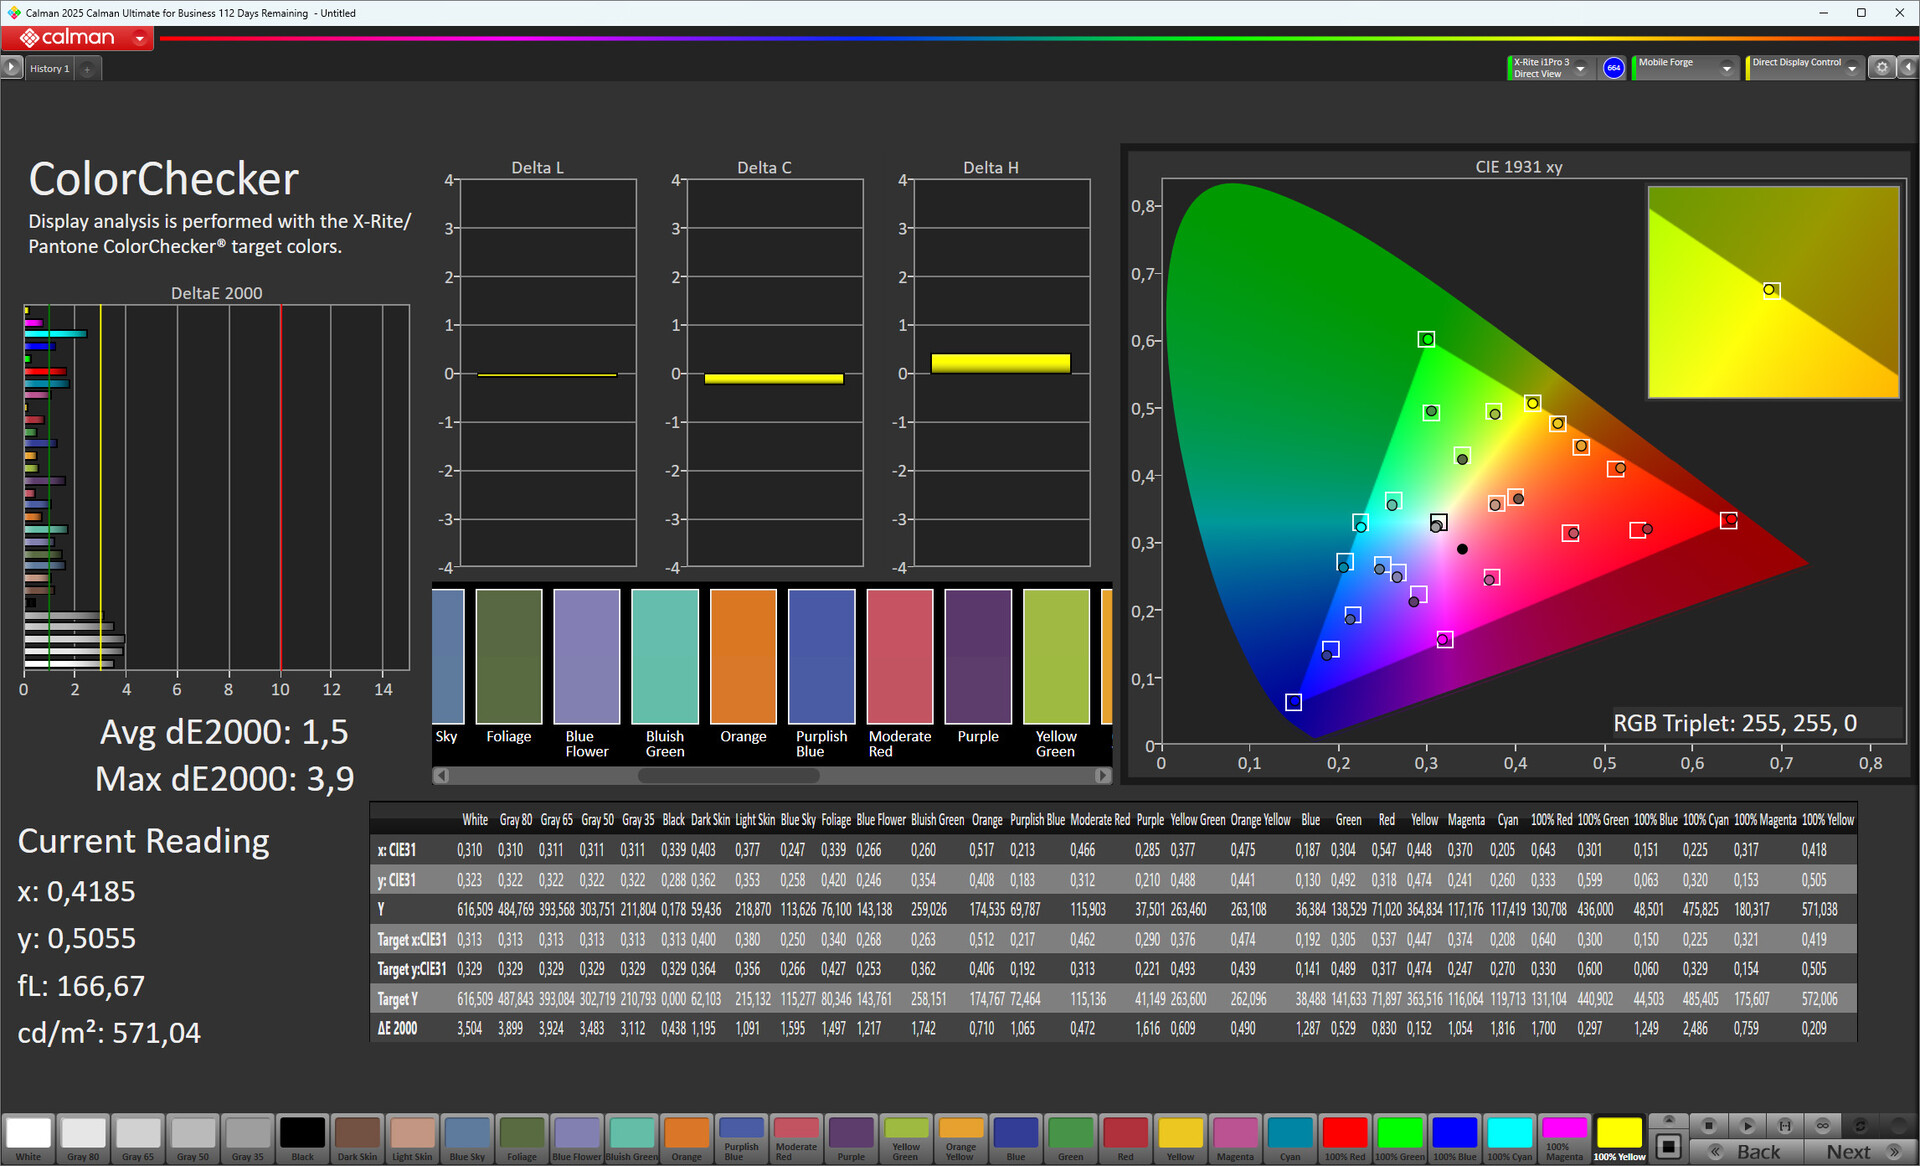Open the settings gear icon

tap(1882, 67)
